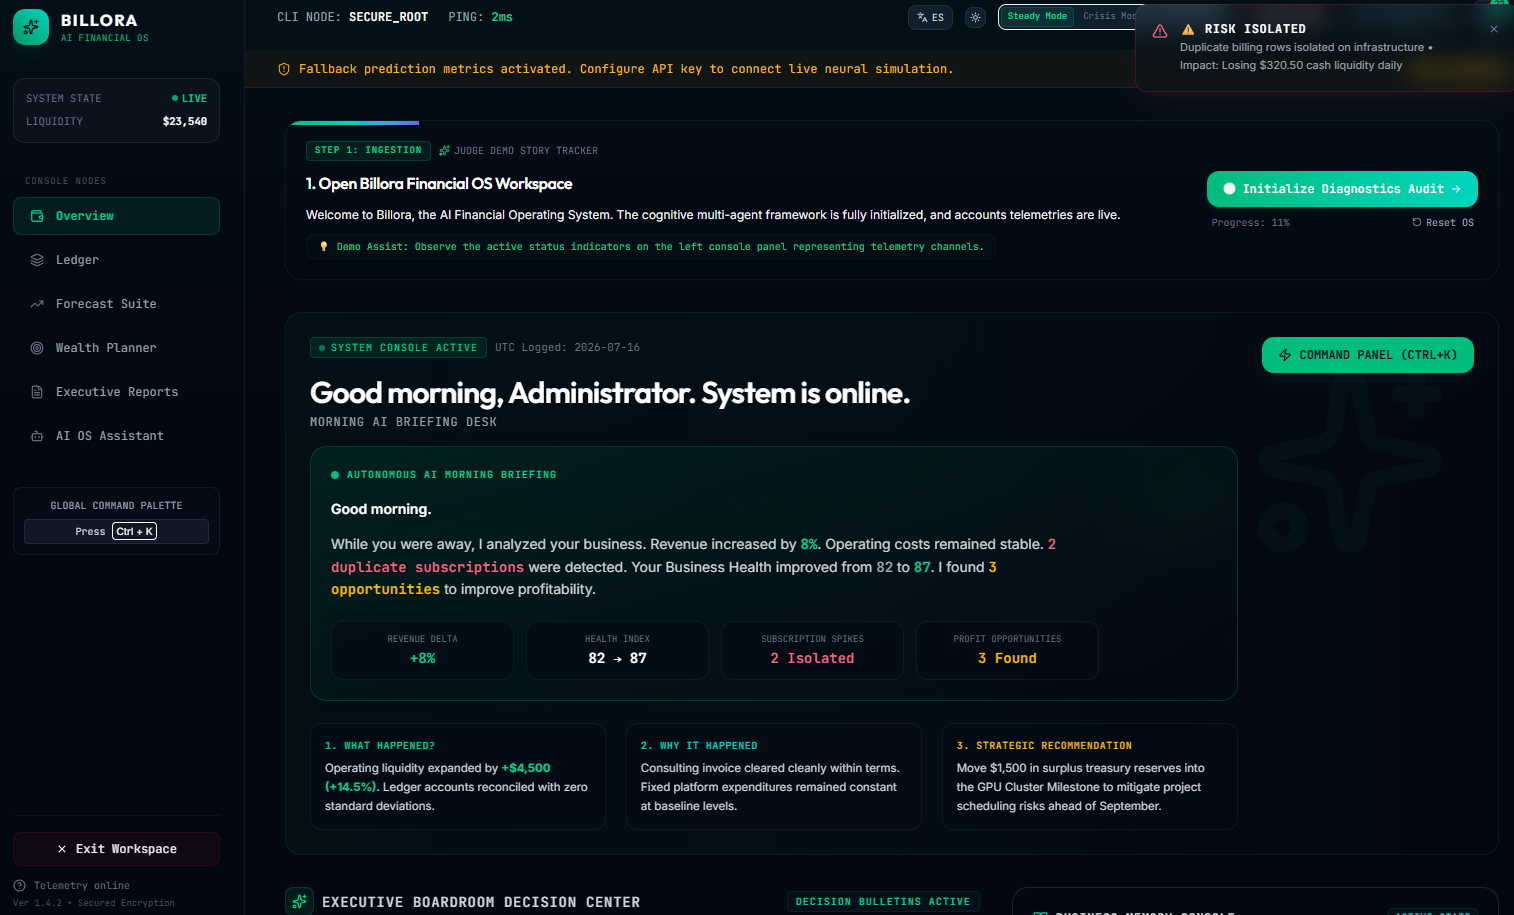The width and height of the screenshot is (1514, 915).
Task: Click the Billora sparkle logo icon
Action: (x=31, y=27)
